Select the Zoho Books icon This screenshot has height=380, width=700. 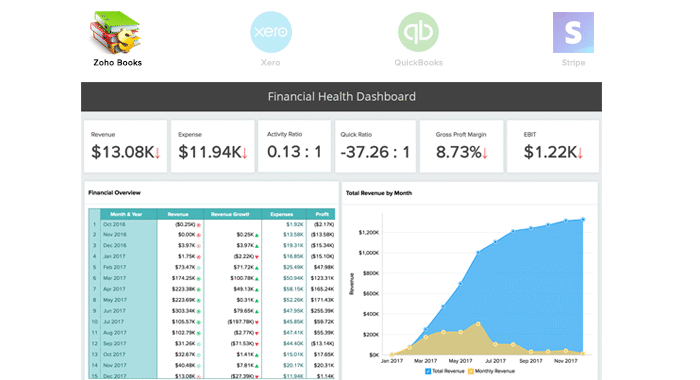coord(116,33)
